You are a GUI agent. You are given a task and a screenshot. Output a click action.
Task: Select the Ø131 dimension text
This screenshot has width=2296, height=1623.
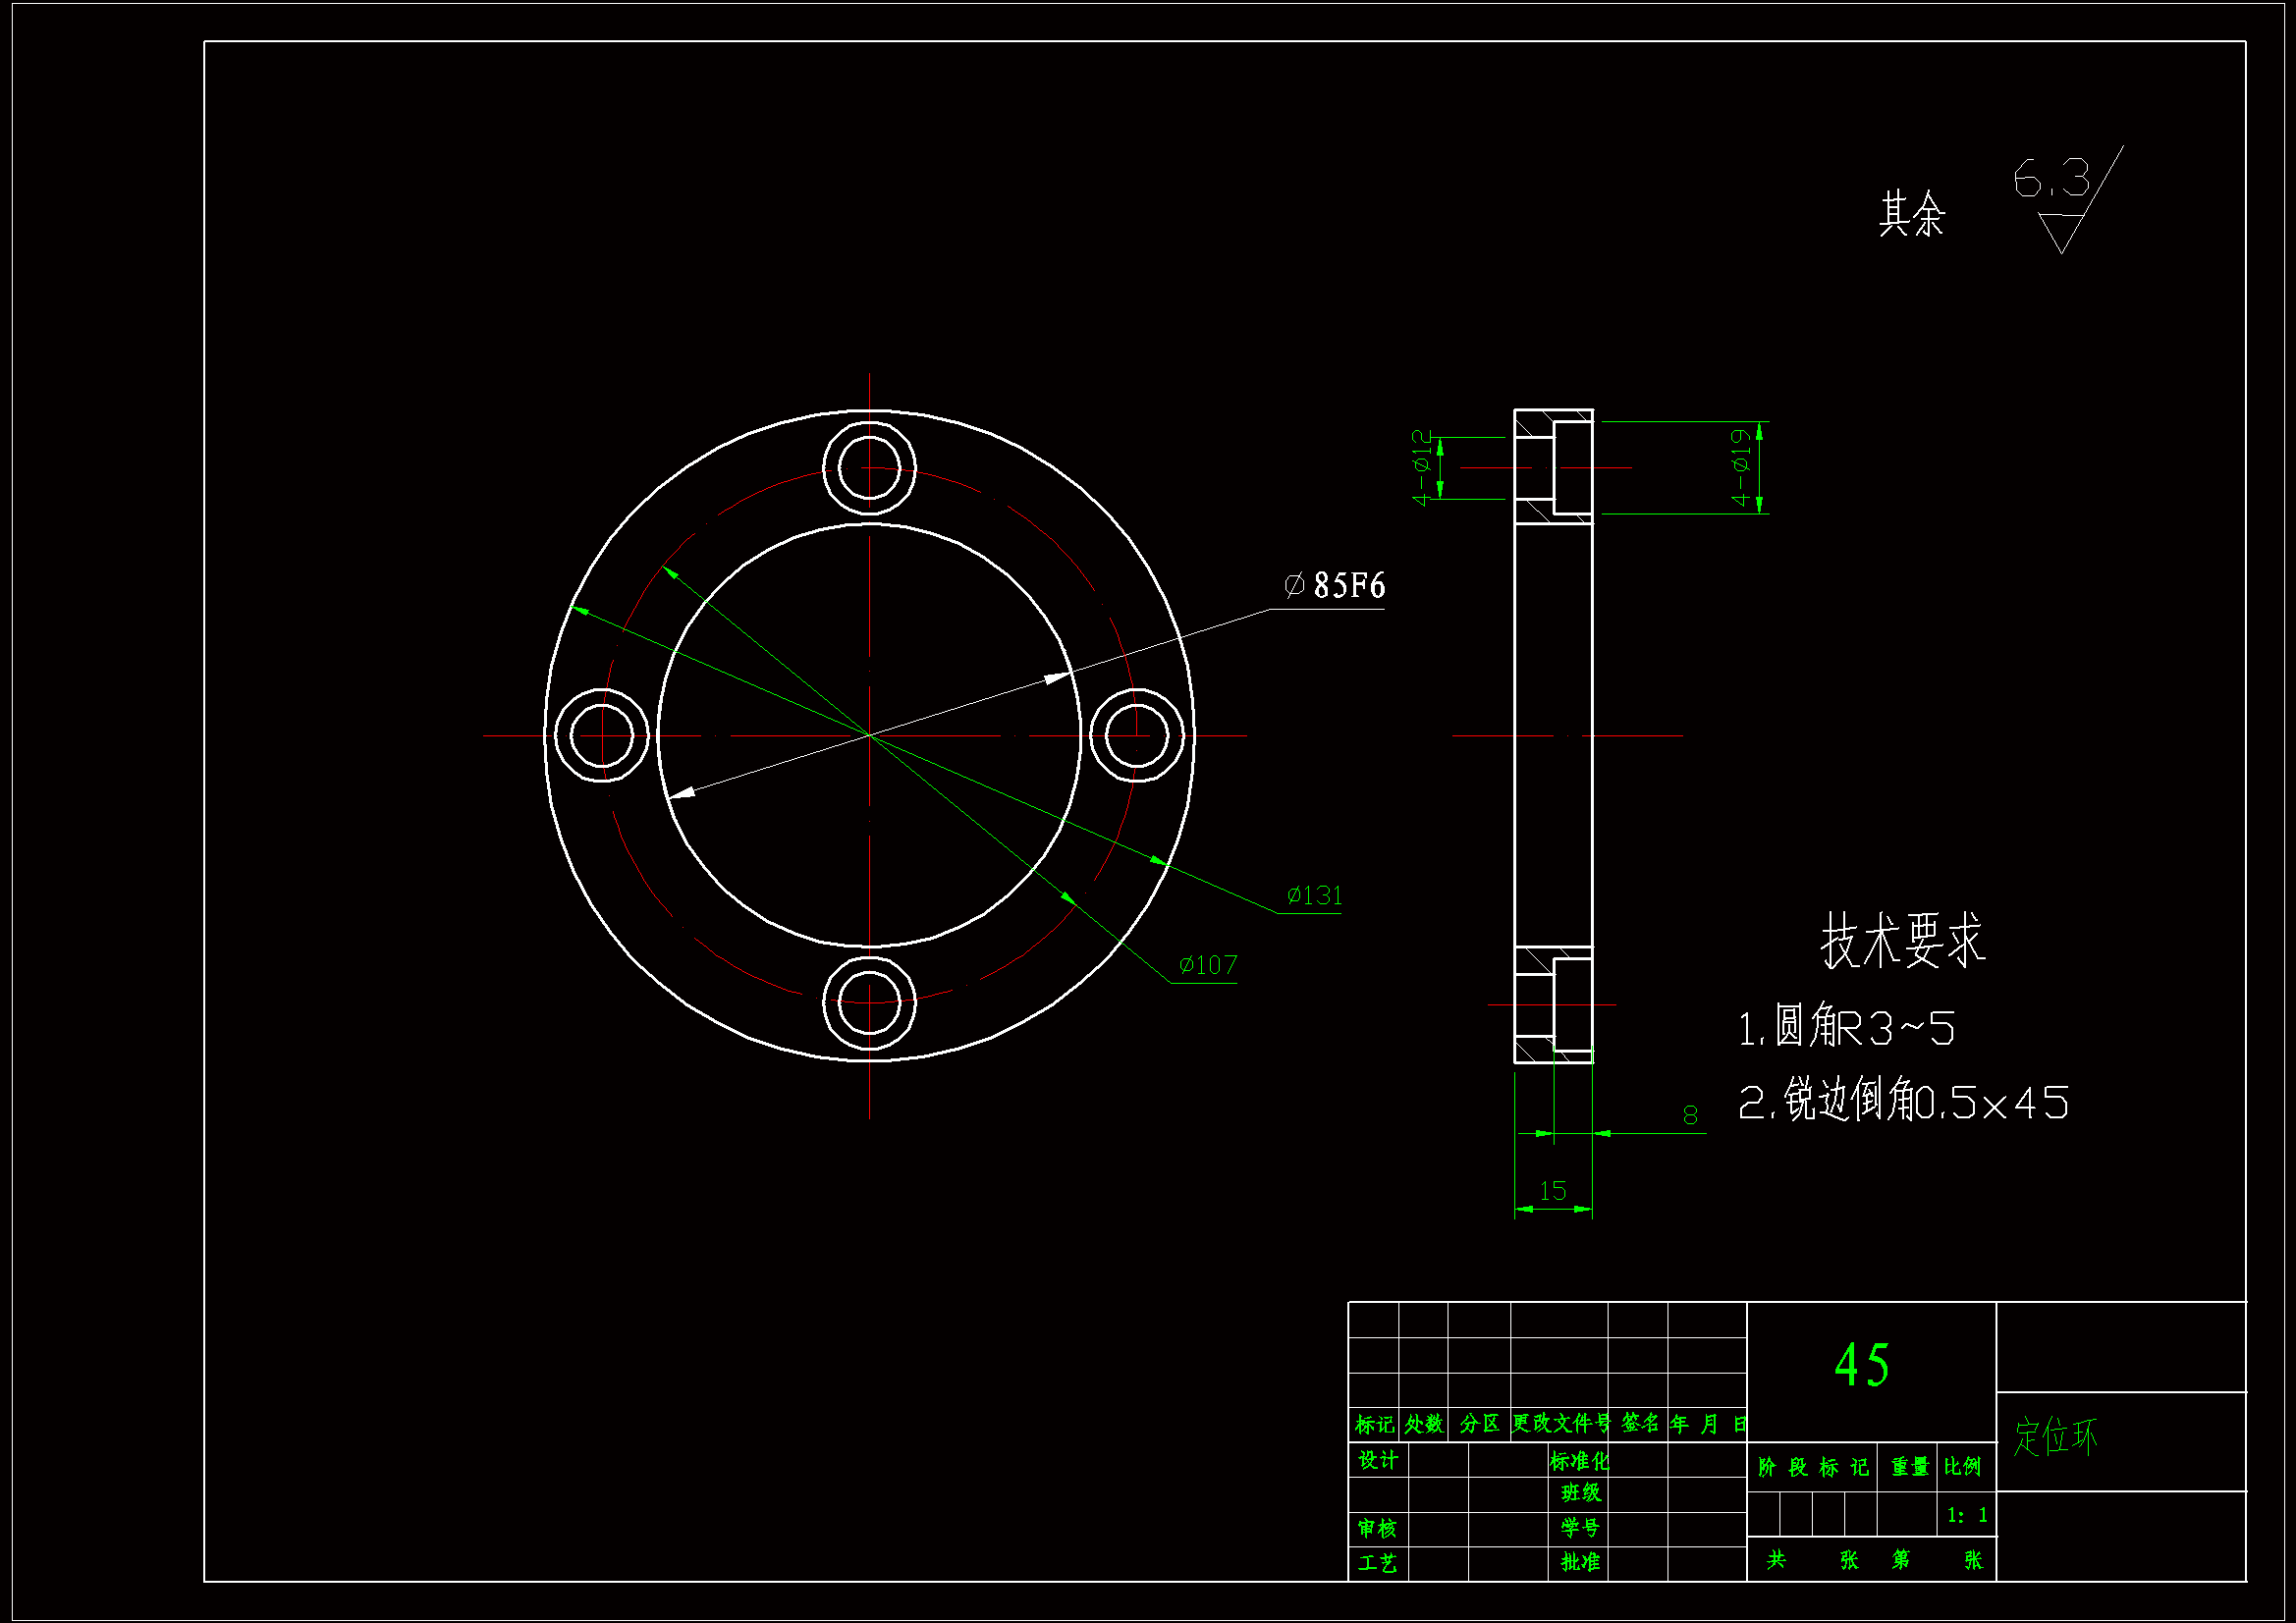(x=1314, y=896)
